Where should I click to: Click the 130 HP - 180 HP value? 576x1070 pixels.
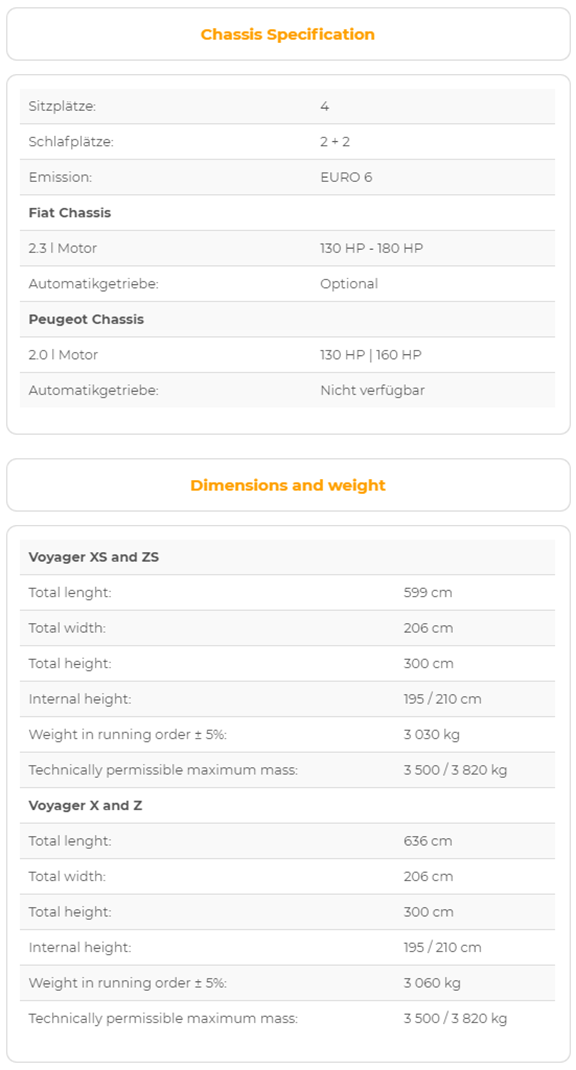point(371,248)
